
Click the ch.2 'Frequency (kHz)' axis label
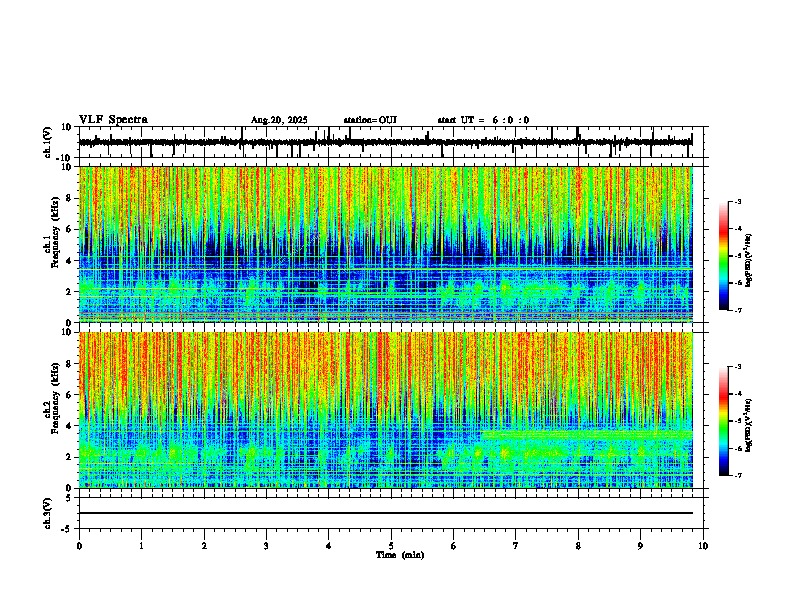coord(55,398)
